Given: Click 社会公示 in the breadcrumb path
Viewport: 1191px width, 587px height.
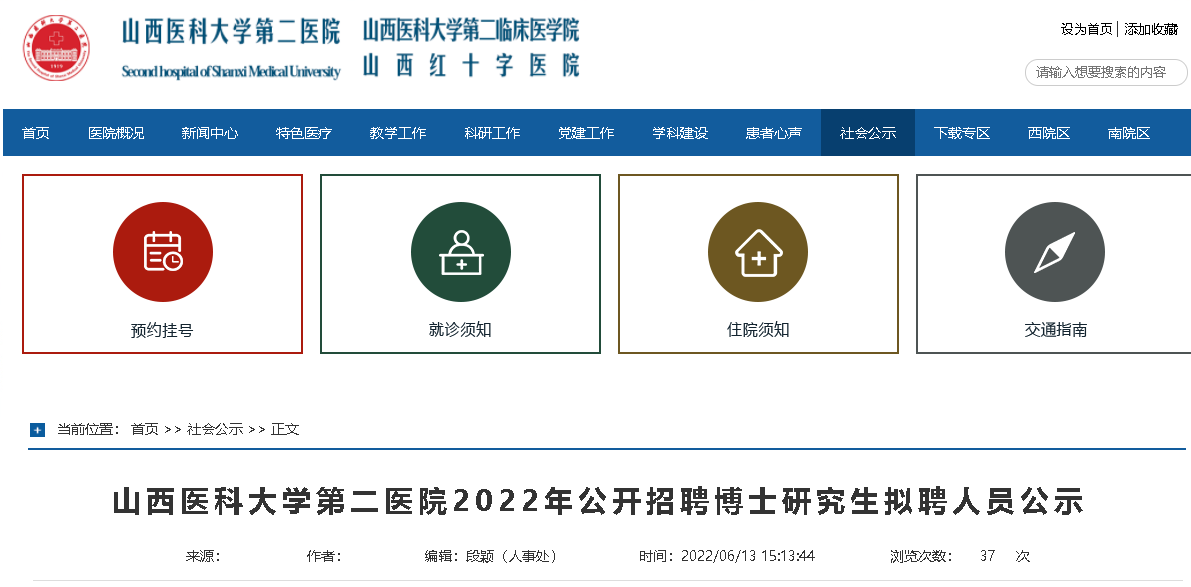Looking at the screenshot, I should (x=215, y=429).
